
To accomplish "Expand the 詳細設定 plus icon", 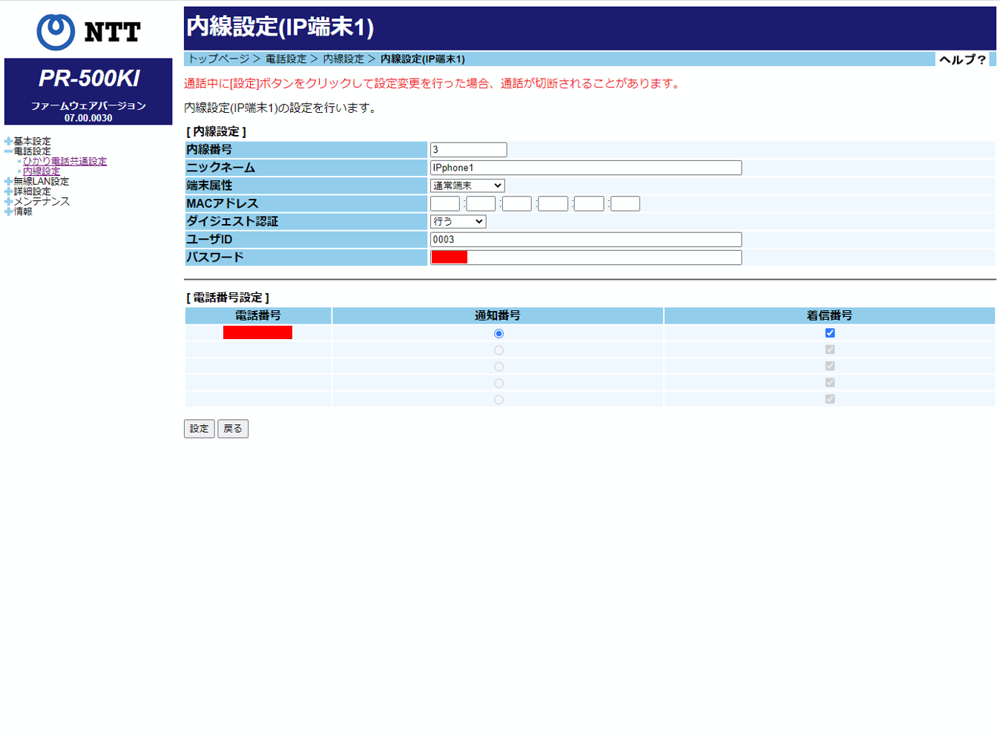I will pos(8,191).
